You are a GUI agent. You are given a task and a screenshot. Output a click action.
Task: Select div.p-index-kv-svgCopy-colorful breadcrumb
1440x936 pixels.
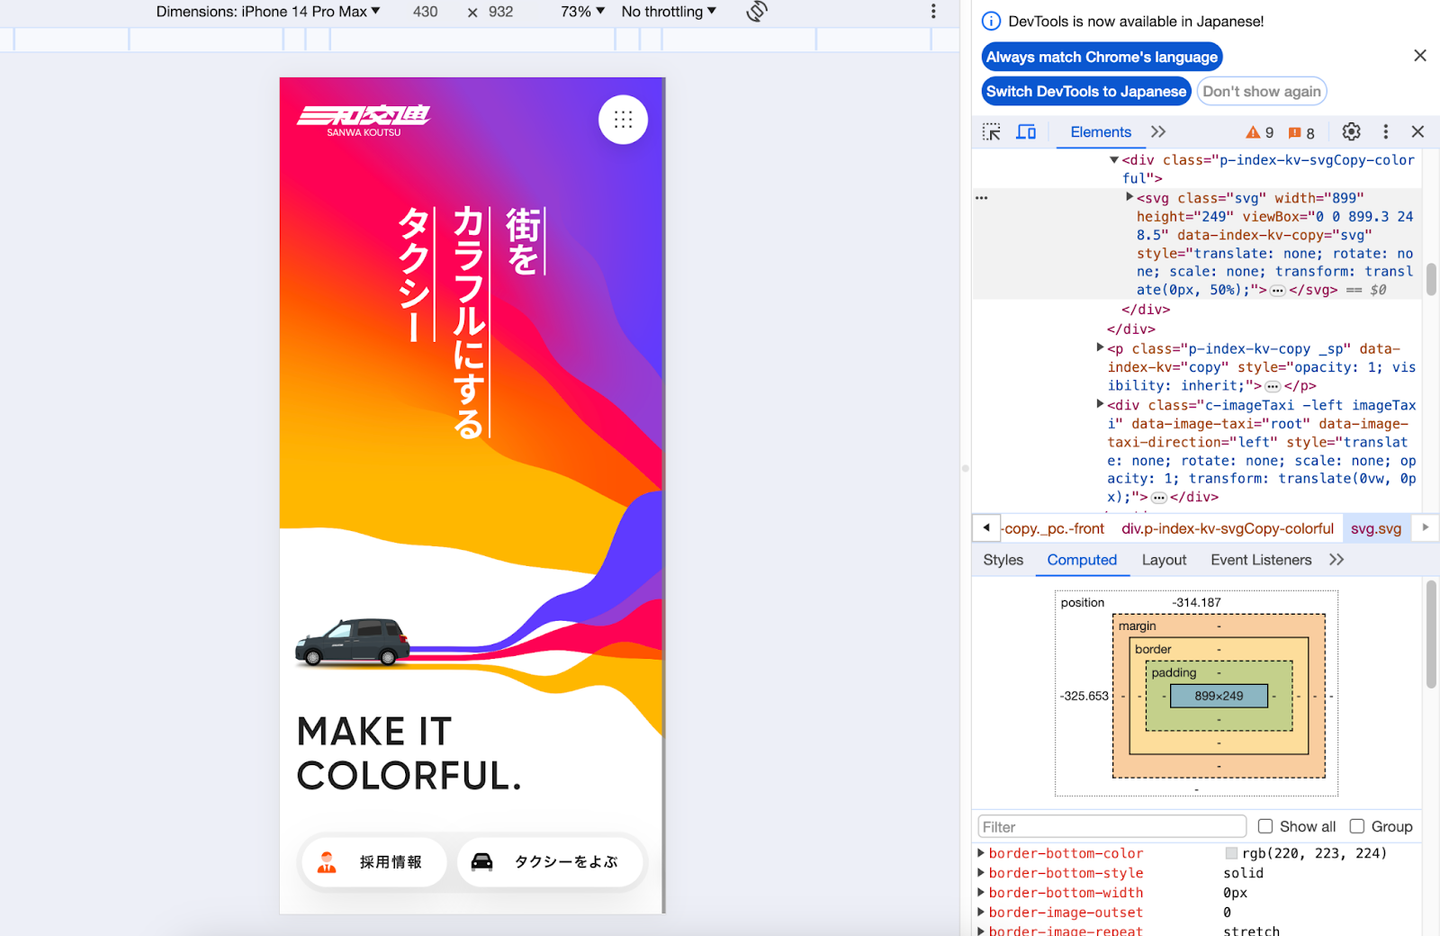tap(1227, 528)
